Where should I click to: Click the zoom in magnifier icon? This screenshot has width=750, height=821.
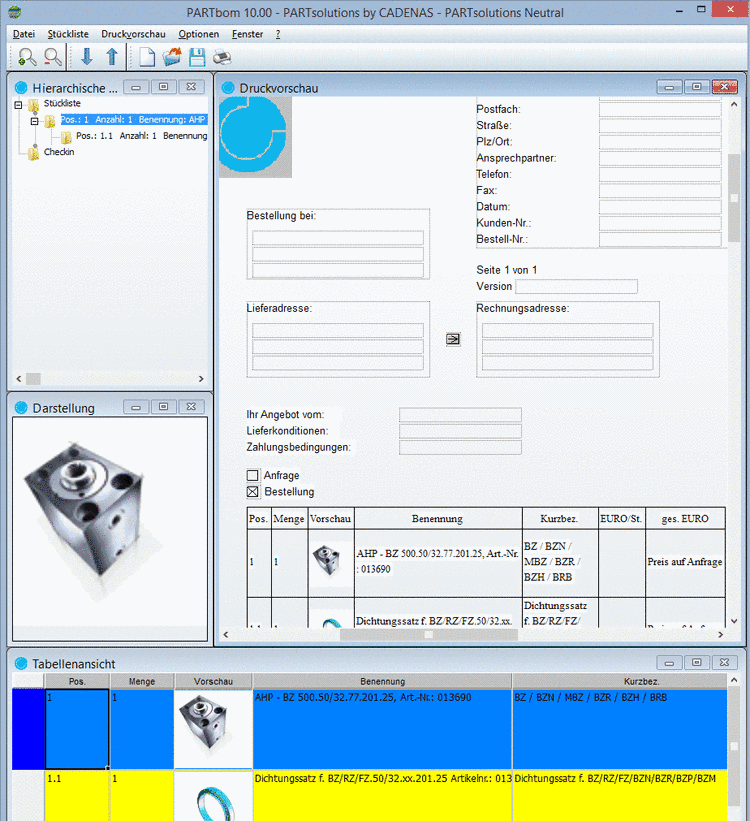(26, 57)
